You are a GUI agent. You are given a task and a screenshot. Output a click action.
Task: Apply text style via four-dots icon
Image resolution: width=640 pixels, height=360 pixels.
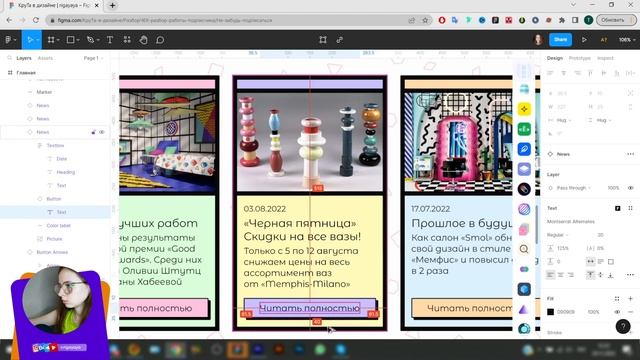pos(630,208)
